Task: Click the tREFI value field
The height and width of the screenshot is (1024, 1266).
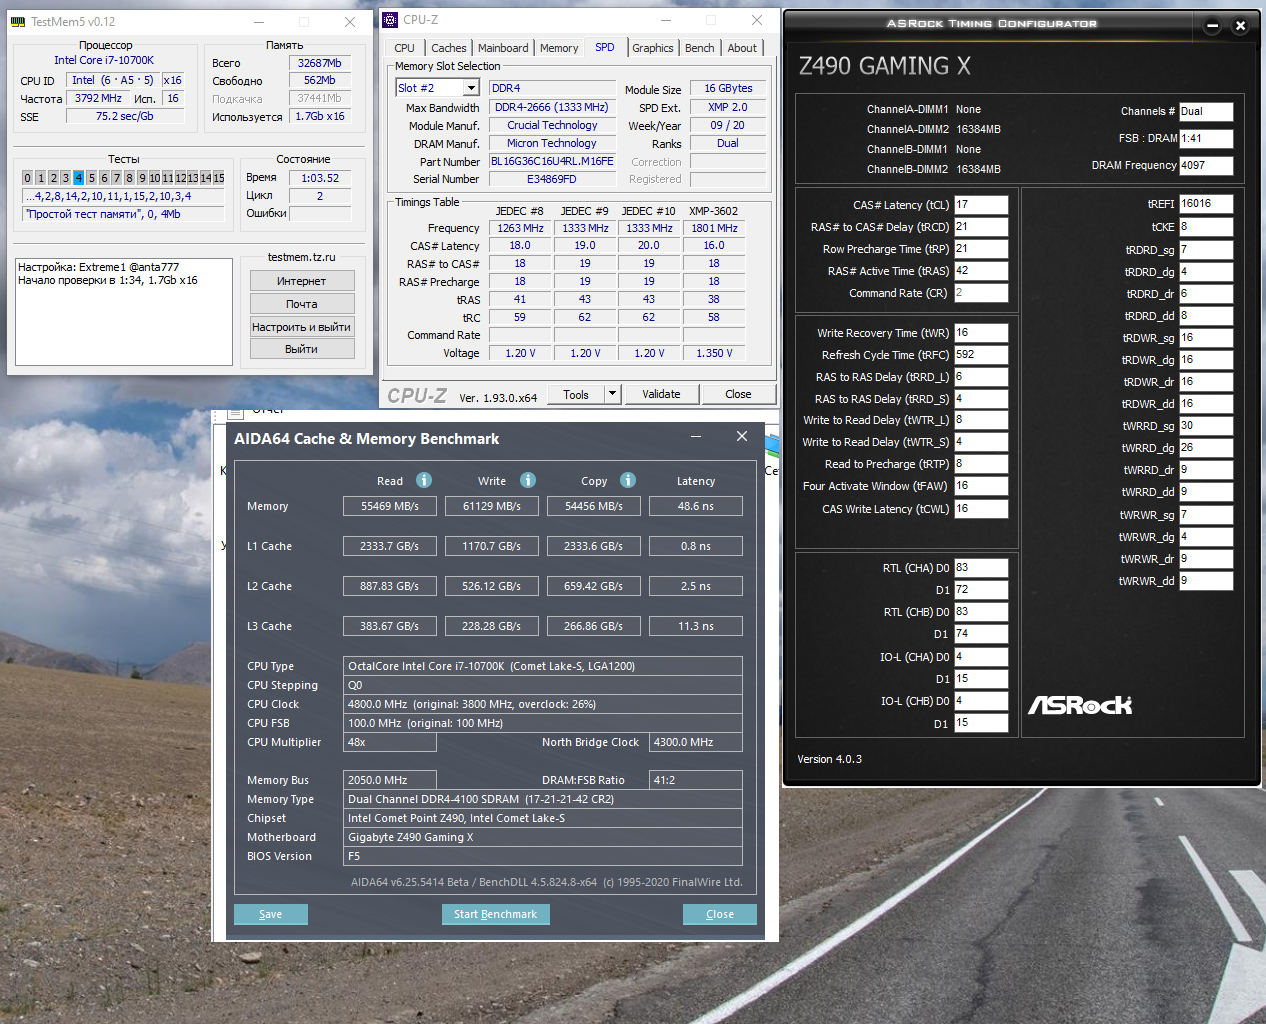Action: click(x=1206, y=204)
